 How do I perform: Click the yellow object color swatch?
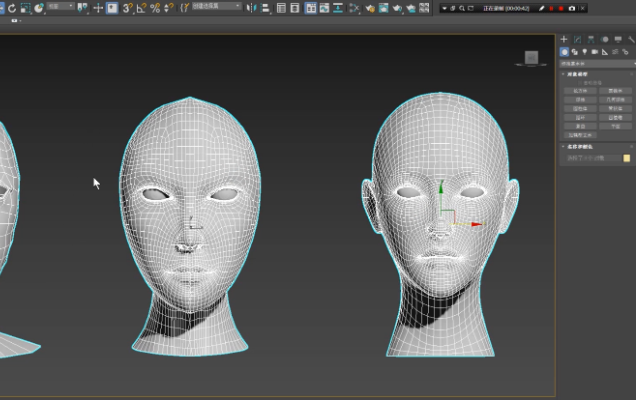click(627, 158)
